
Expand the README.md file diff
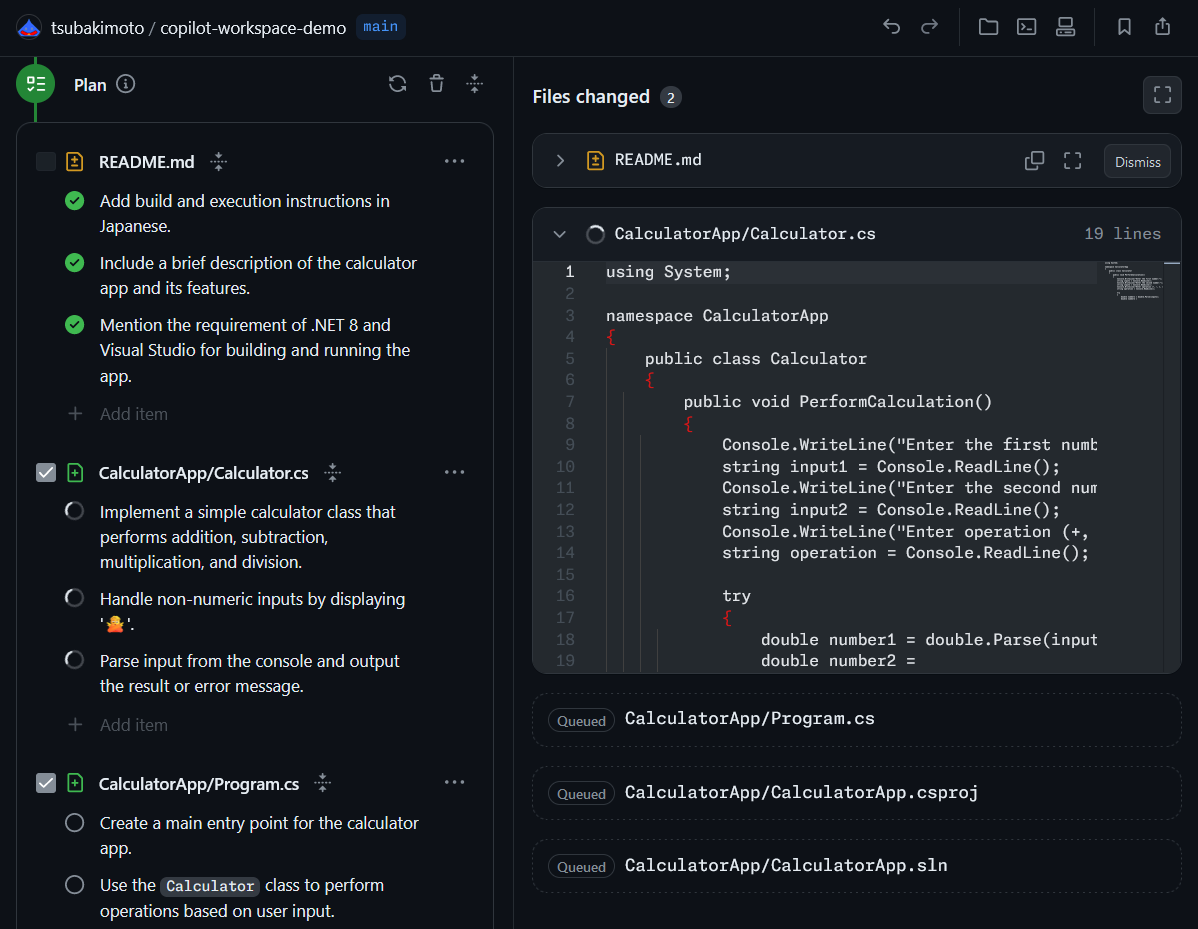coord(560,160)
